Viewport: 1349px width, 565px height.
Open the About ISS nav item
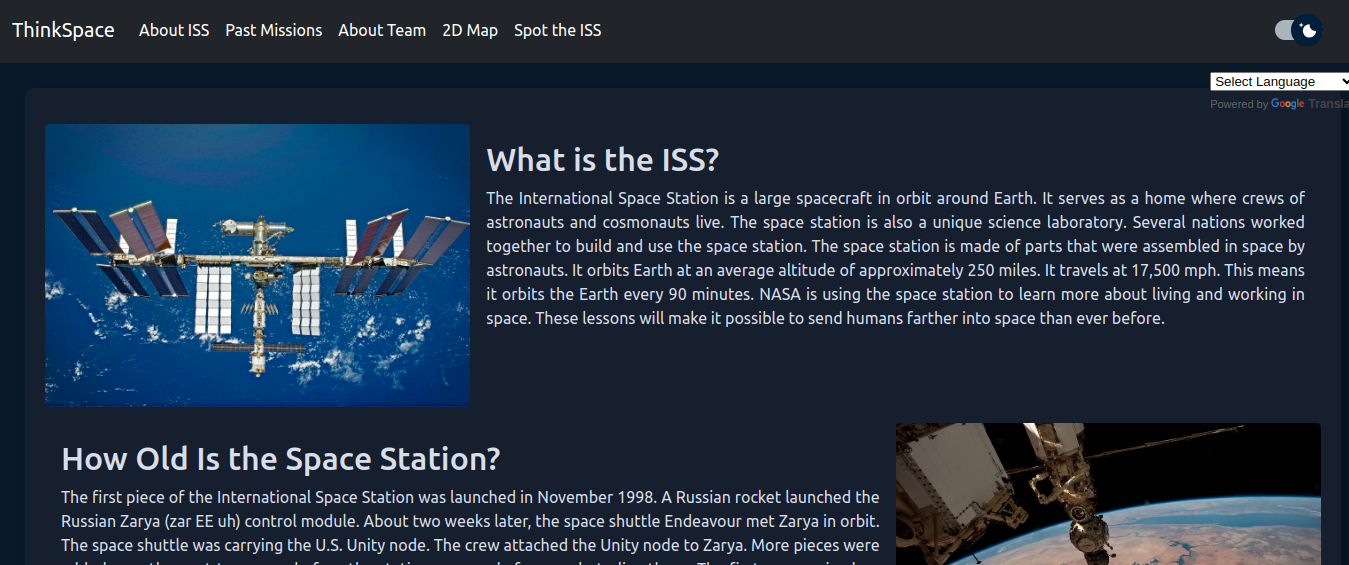tap(174, 30)
